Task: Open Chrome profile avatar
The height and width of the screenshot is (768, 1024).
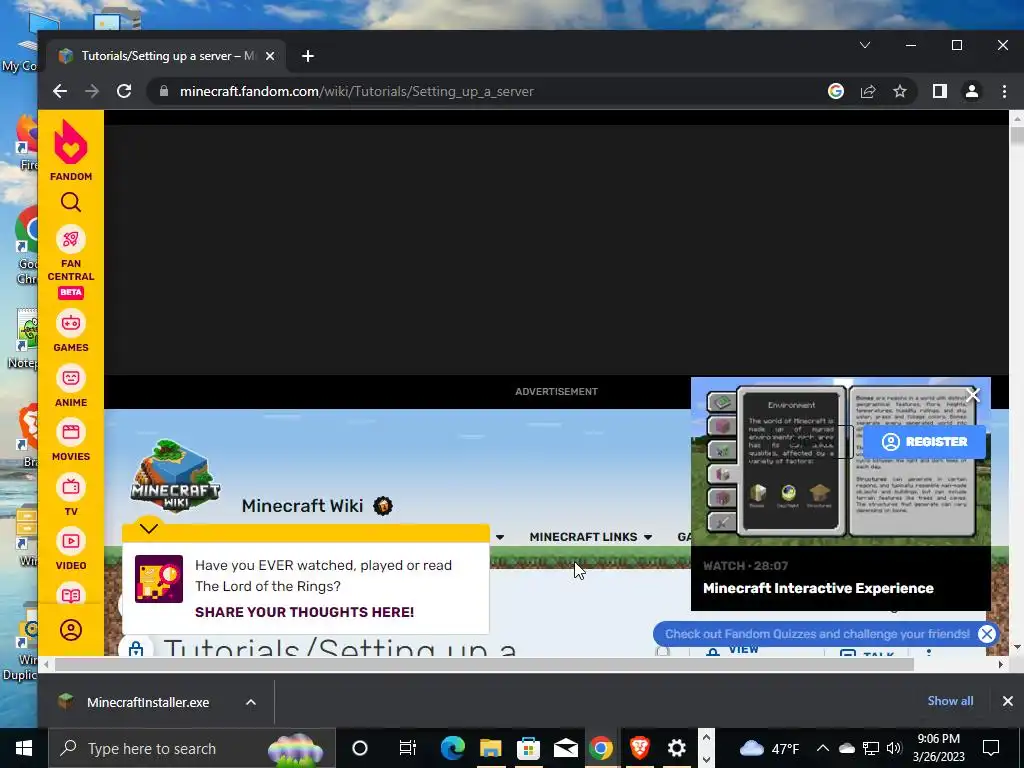Action: coord(972,91)
